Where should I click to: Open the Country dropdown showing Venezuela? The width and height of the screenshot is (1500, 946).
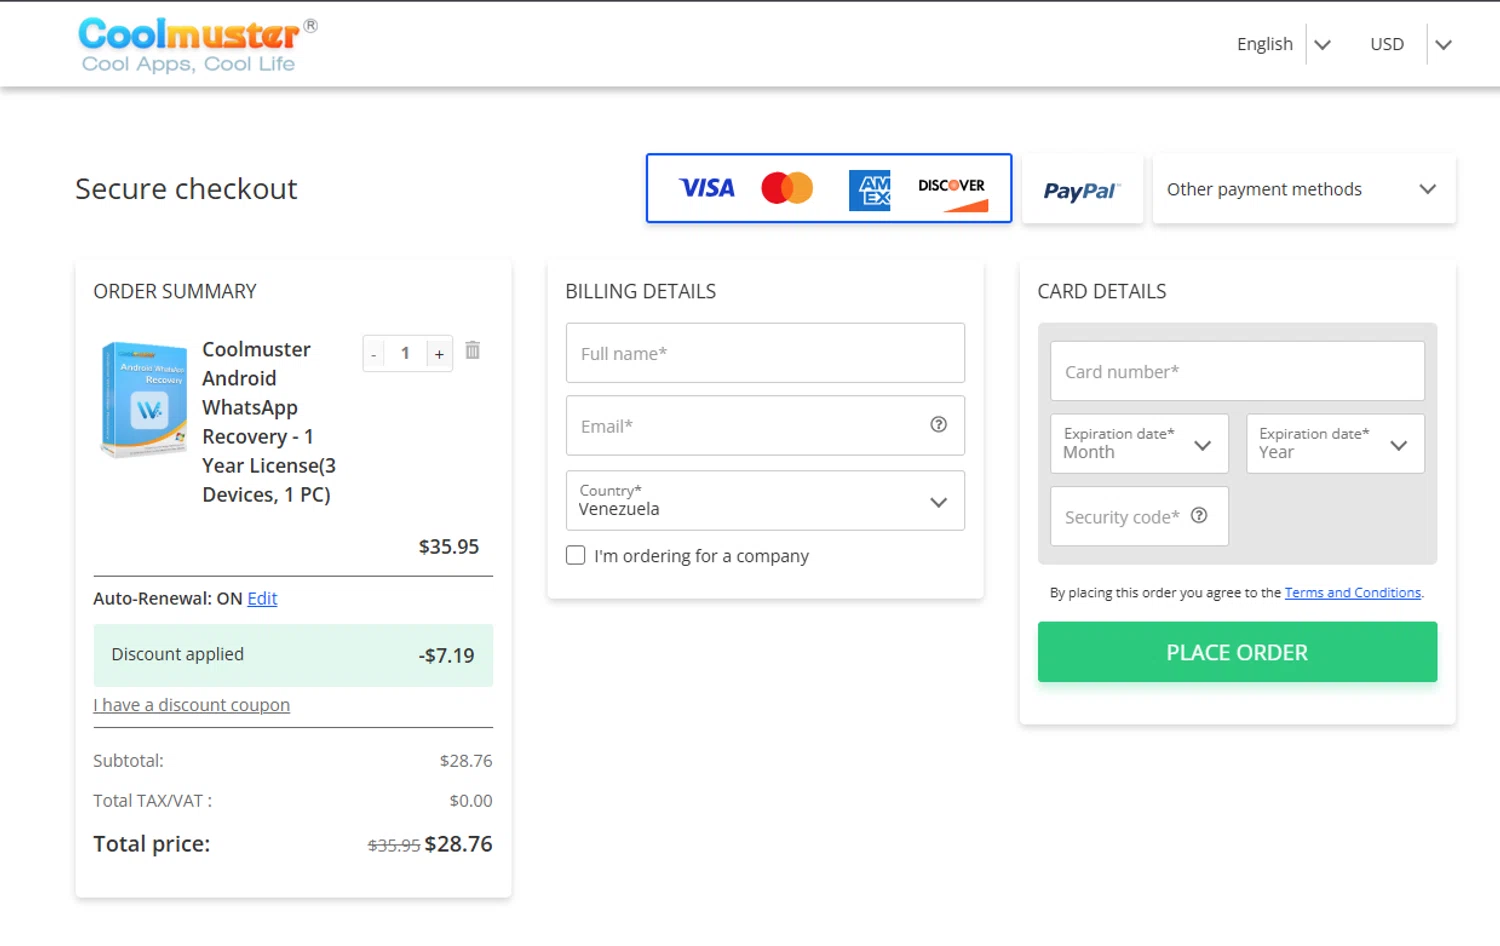765,500
